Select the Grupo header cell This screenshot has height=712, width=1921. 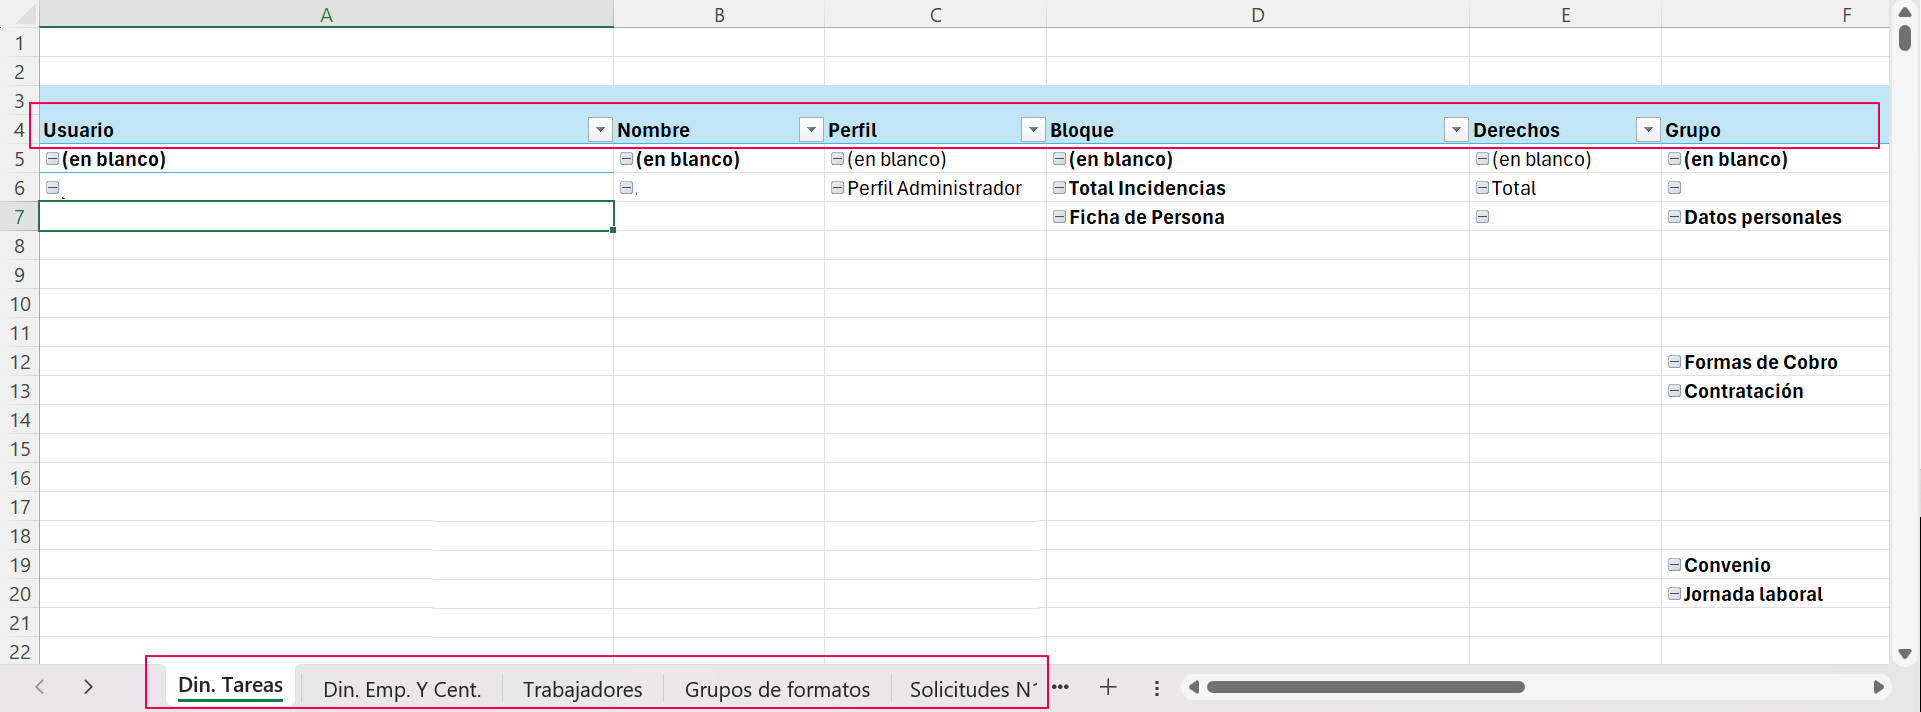1775,130
